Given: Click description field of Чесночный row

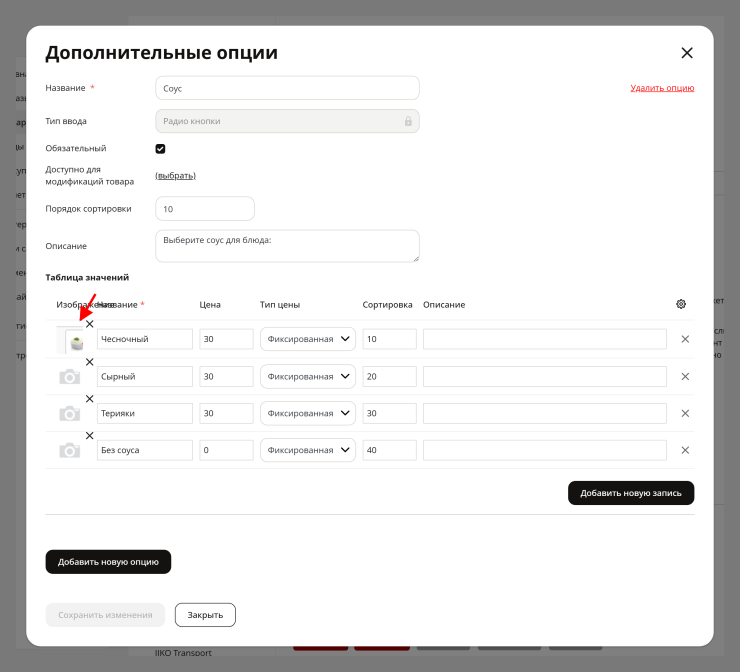Looking at the screenshot, I should tap(545, 339).
